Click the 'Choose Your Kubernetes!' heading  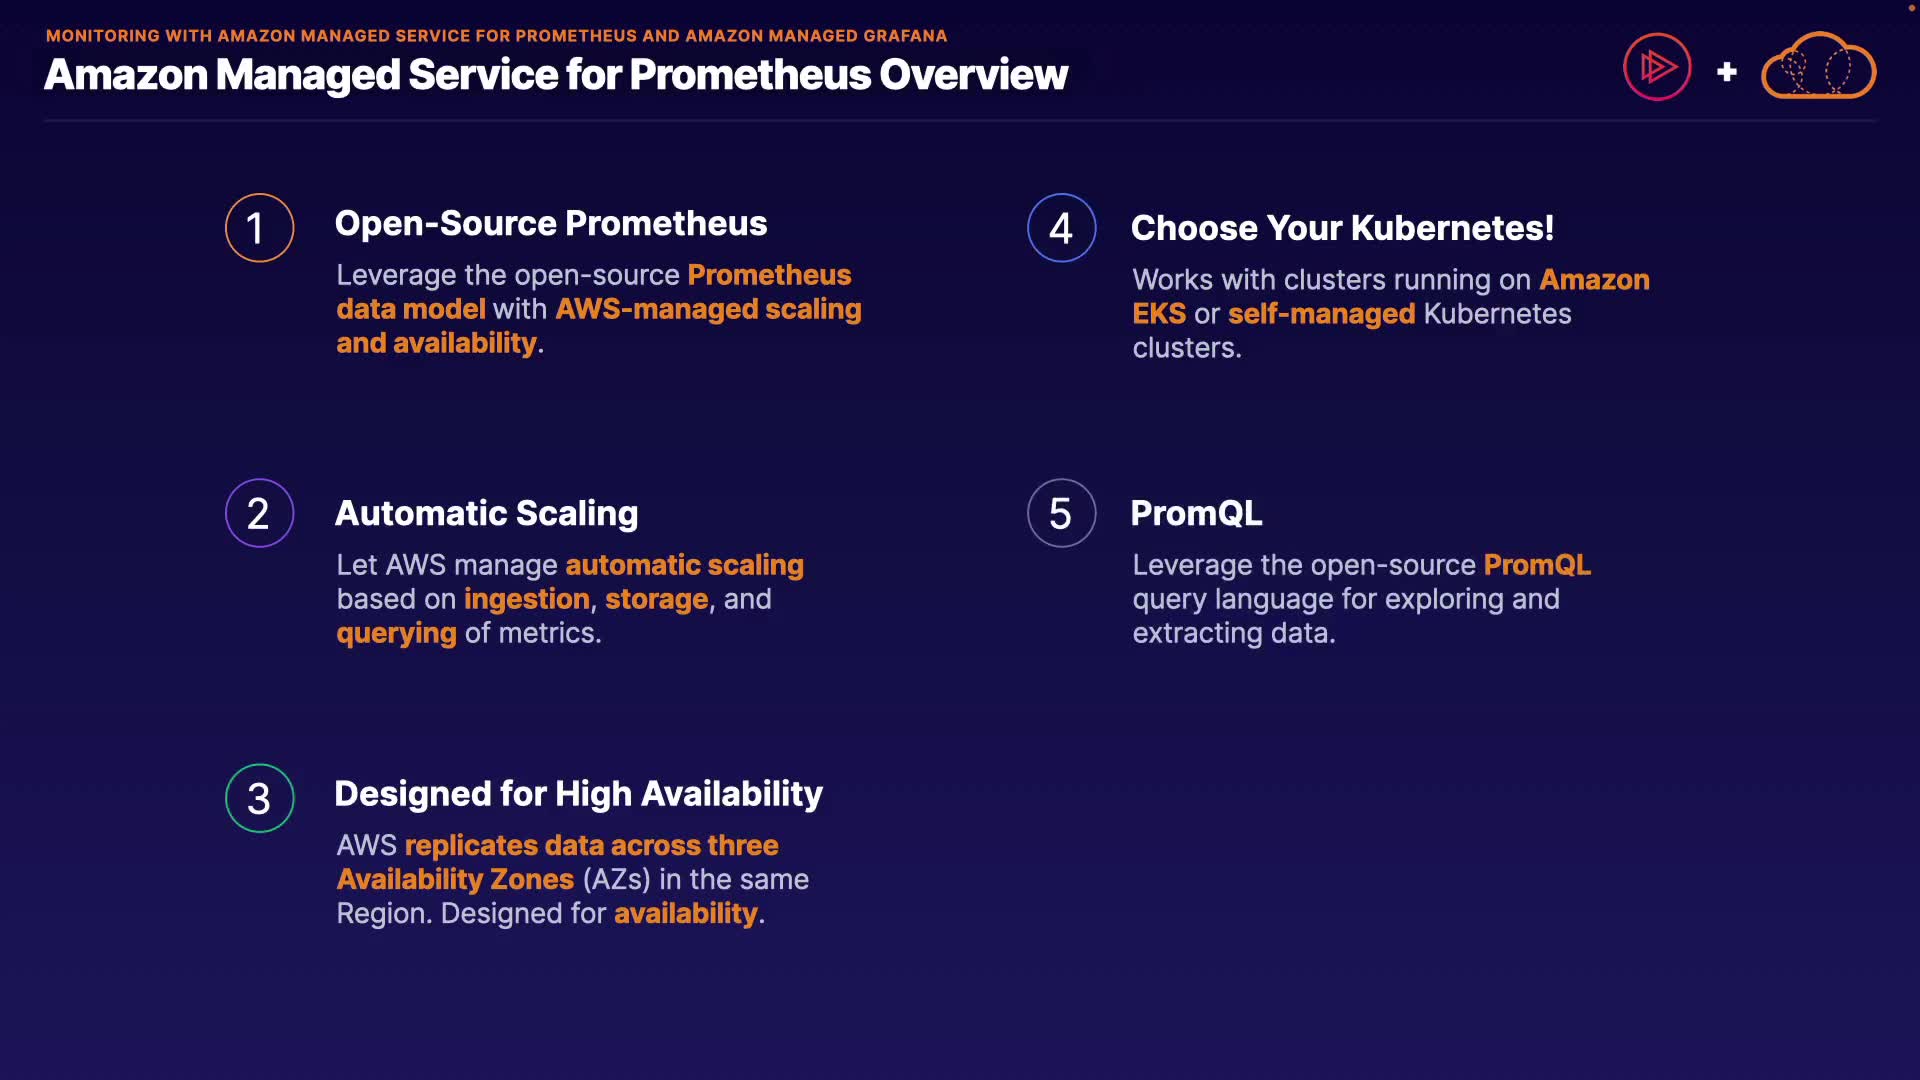pos(1342,228)
